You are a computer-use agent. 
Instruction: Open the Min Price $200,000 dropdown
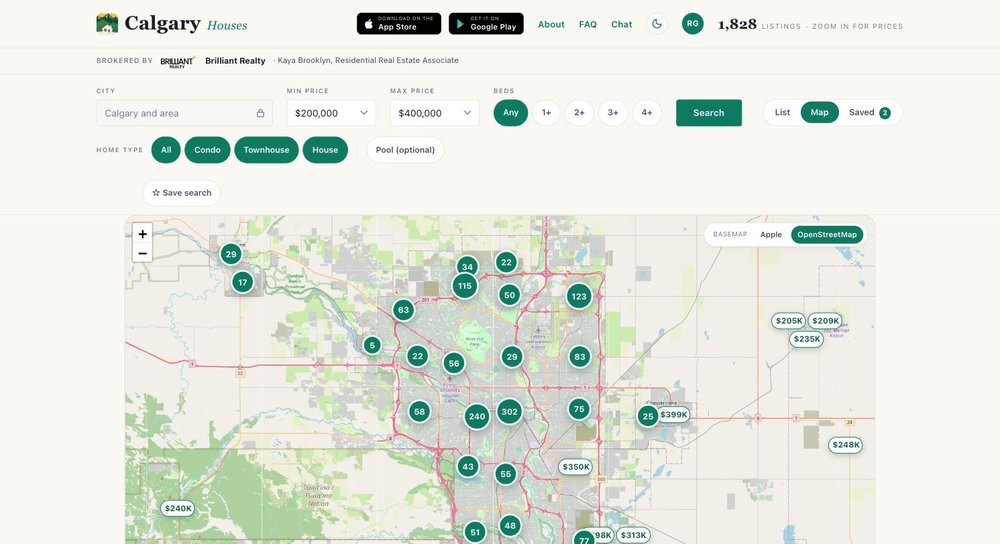(x=331, y=114)
